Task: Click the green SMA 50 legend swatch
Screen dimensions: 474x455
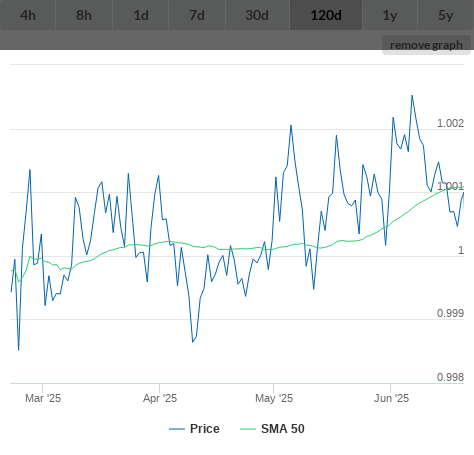Action: [x=248, y=429]
